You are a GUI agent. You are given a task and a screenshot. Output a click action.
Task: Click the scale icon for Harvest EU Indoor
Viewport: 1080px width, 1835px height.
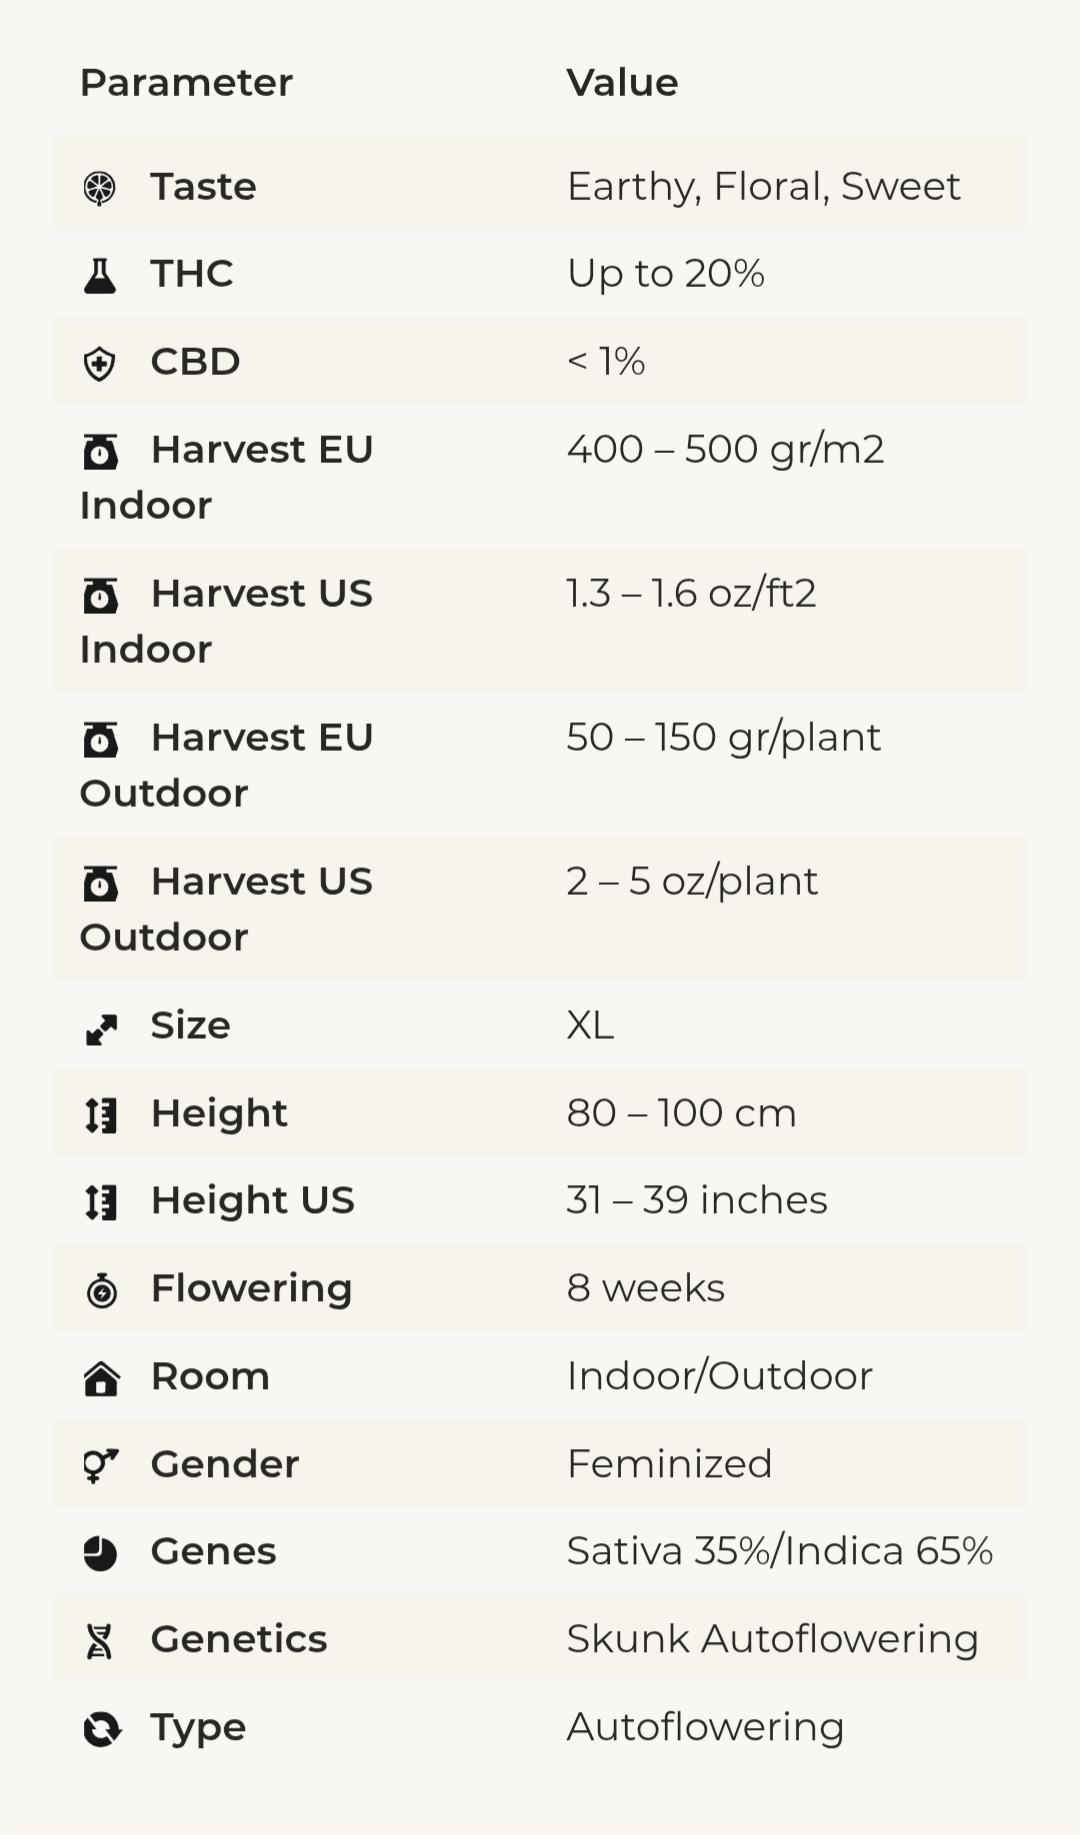pyautogui.click(x=100, y=452)
